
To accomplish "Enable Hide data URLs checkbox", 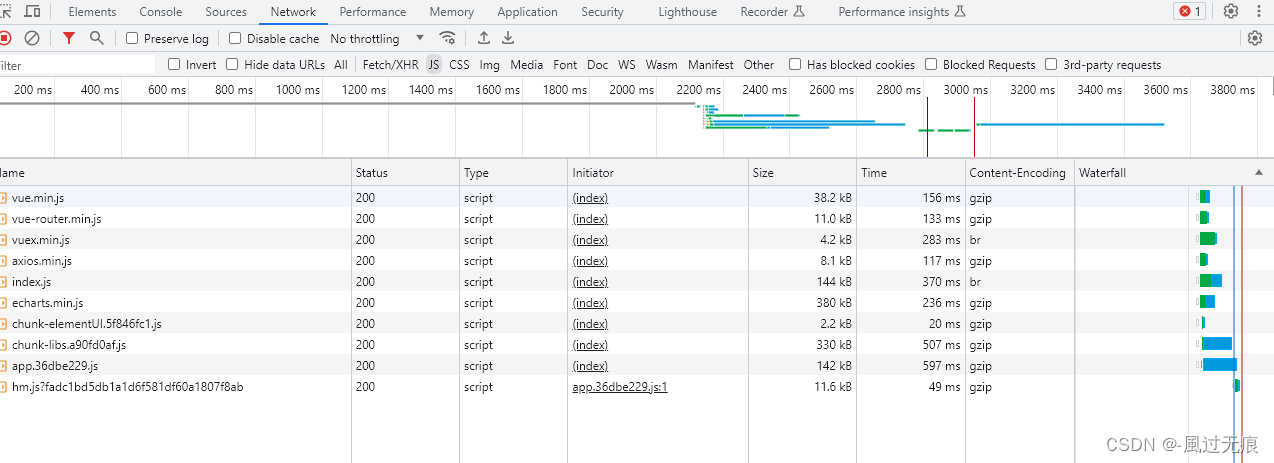I will click(232, 64).
